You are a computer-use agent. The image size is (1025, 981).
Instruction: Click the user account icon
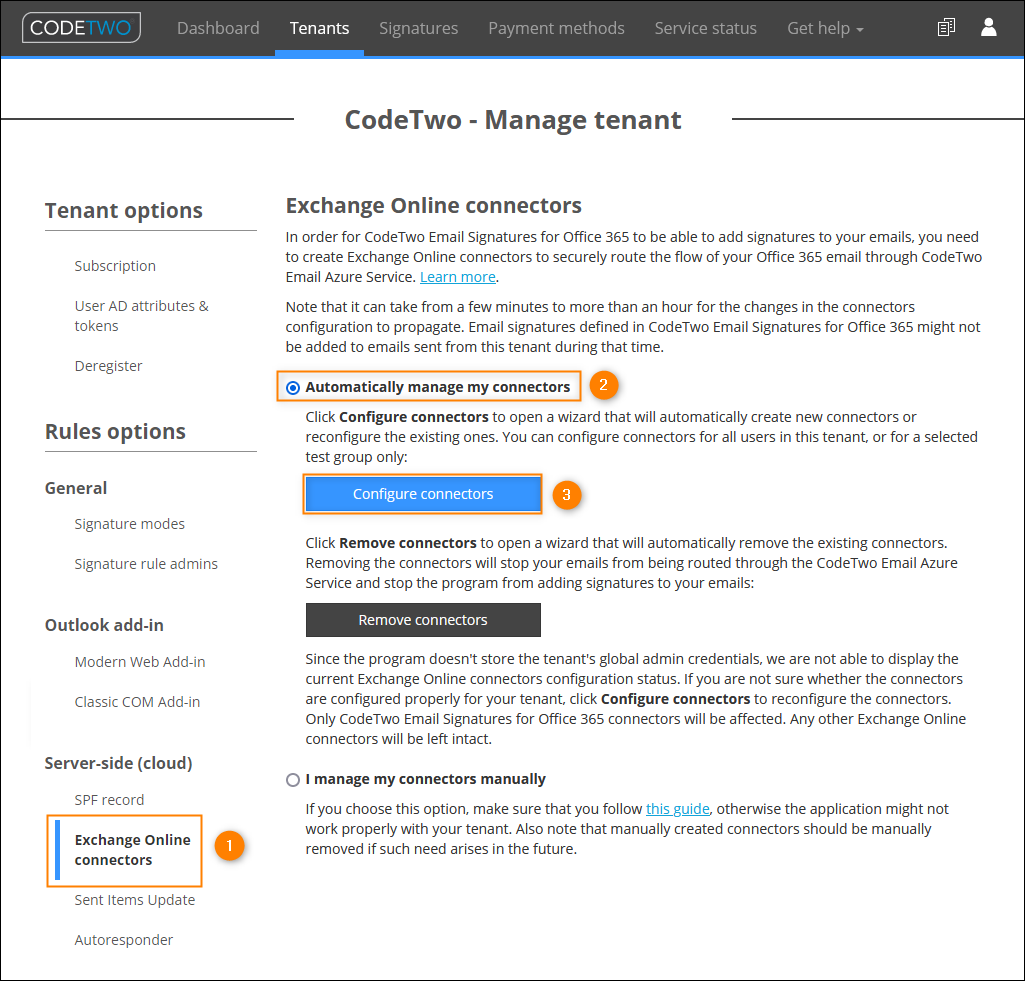point(988,27)
